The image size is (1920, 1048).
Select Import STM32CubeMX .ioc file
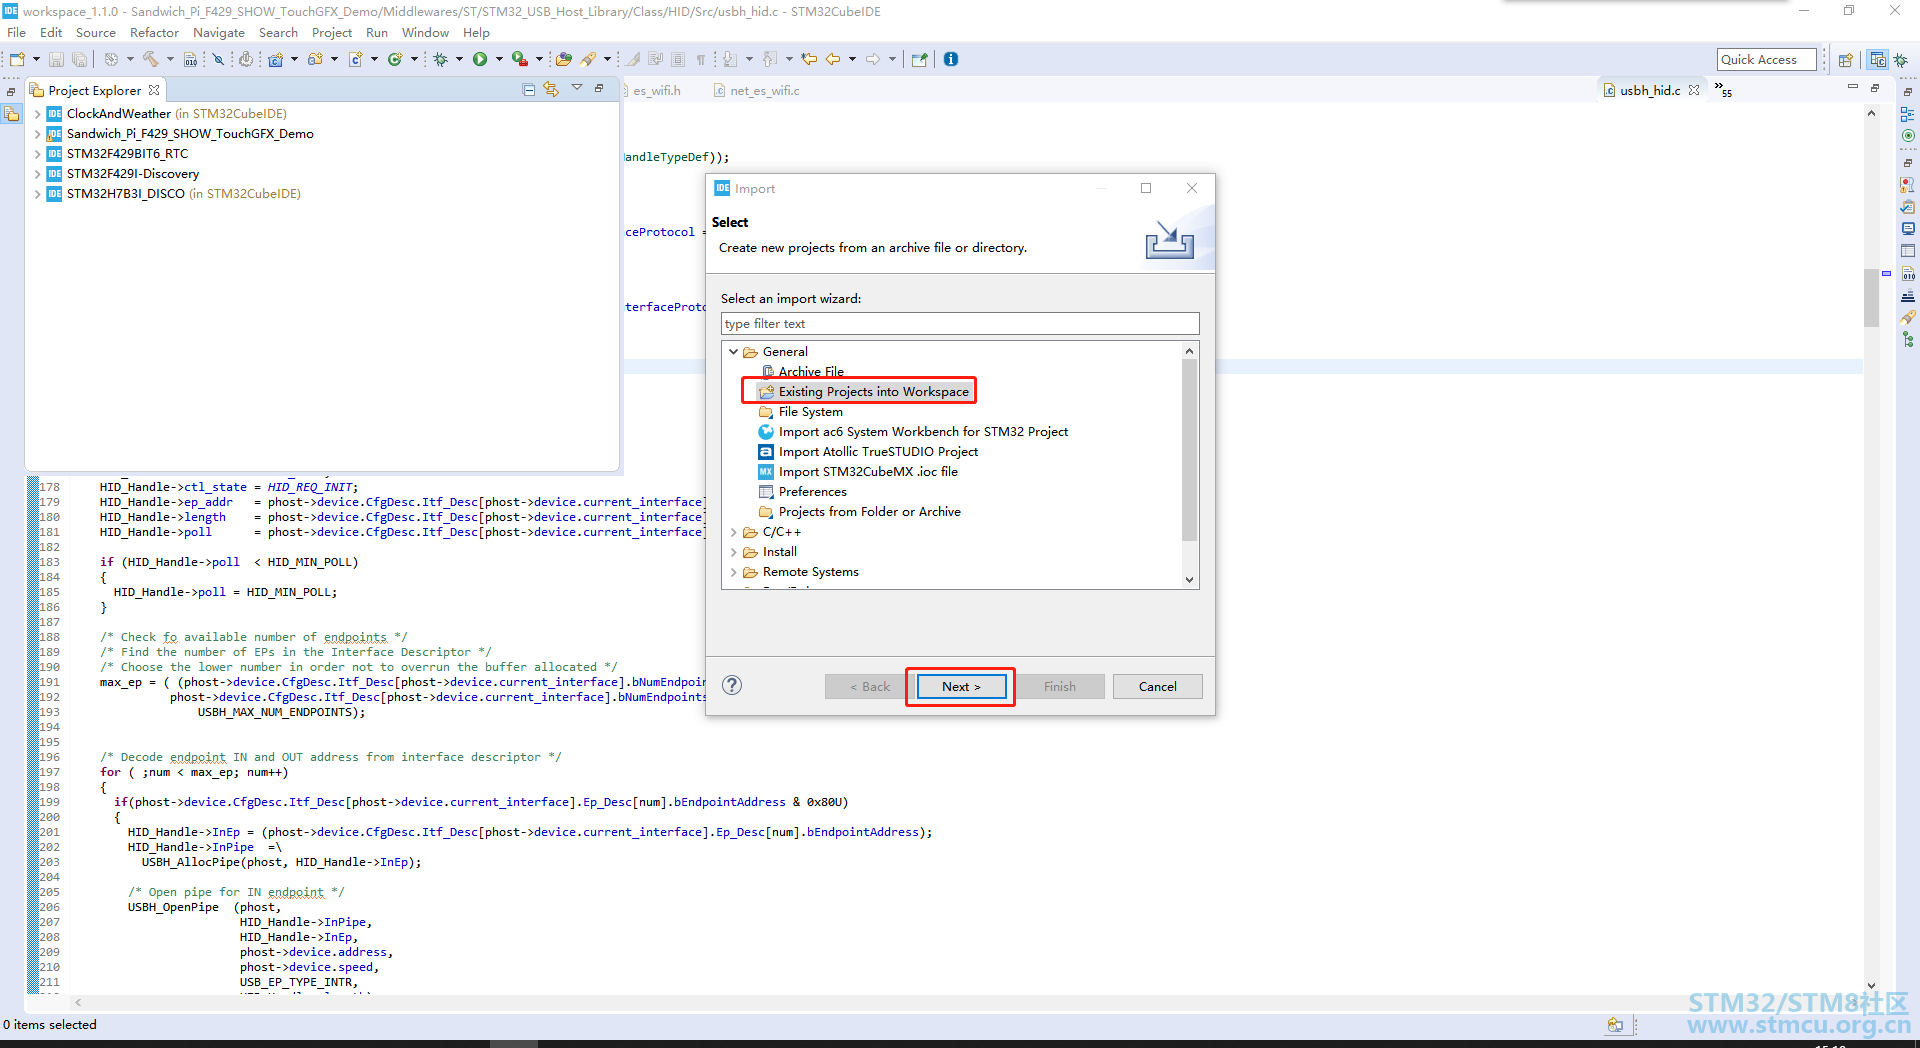click(858, 472)
